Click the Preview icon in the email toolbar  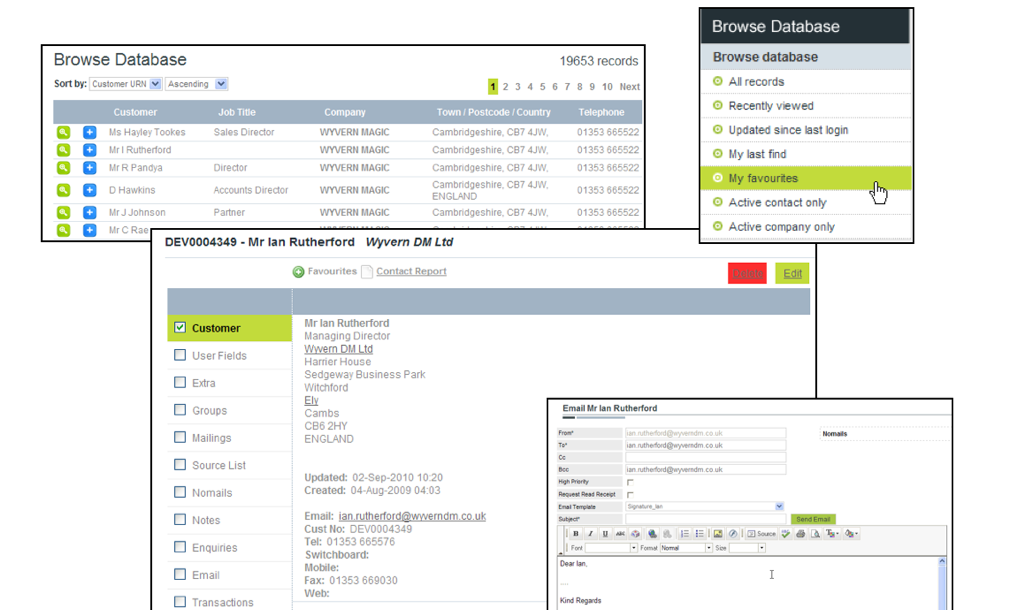tap(815, 534)
